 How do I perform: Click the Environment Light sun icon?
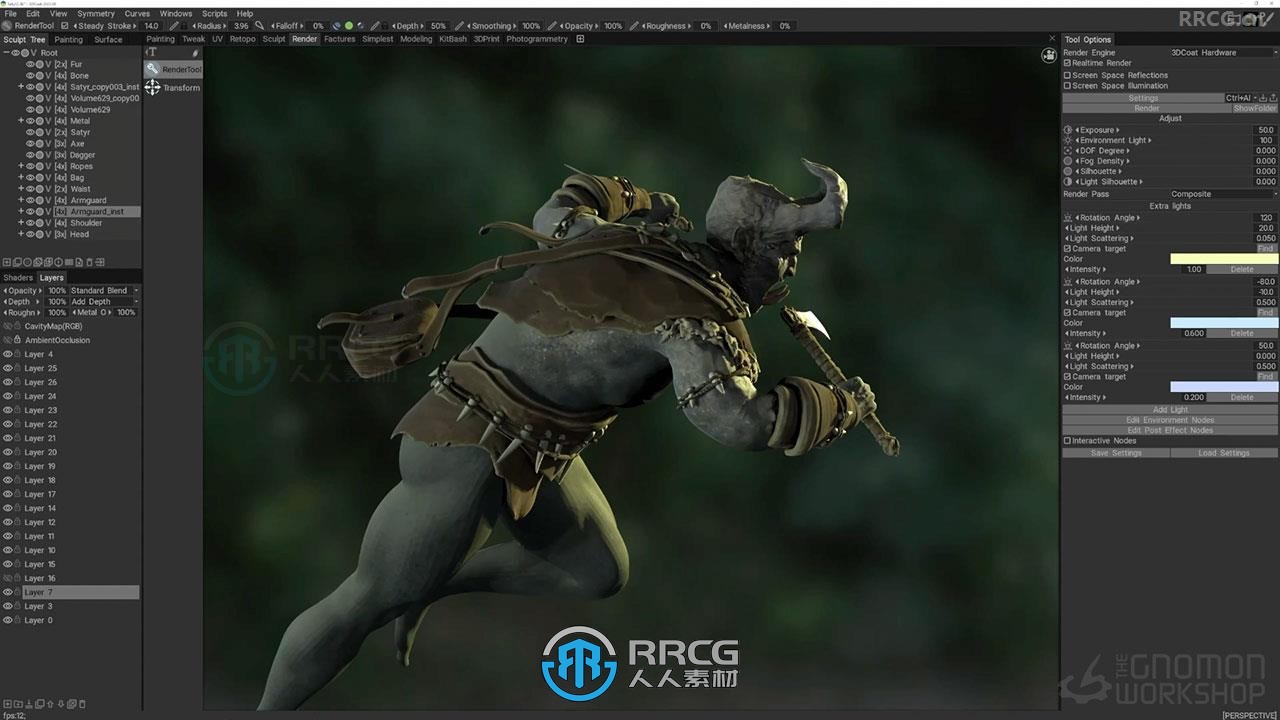click(1068, 140)
